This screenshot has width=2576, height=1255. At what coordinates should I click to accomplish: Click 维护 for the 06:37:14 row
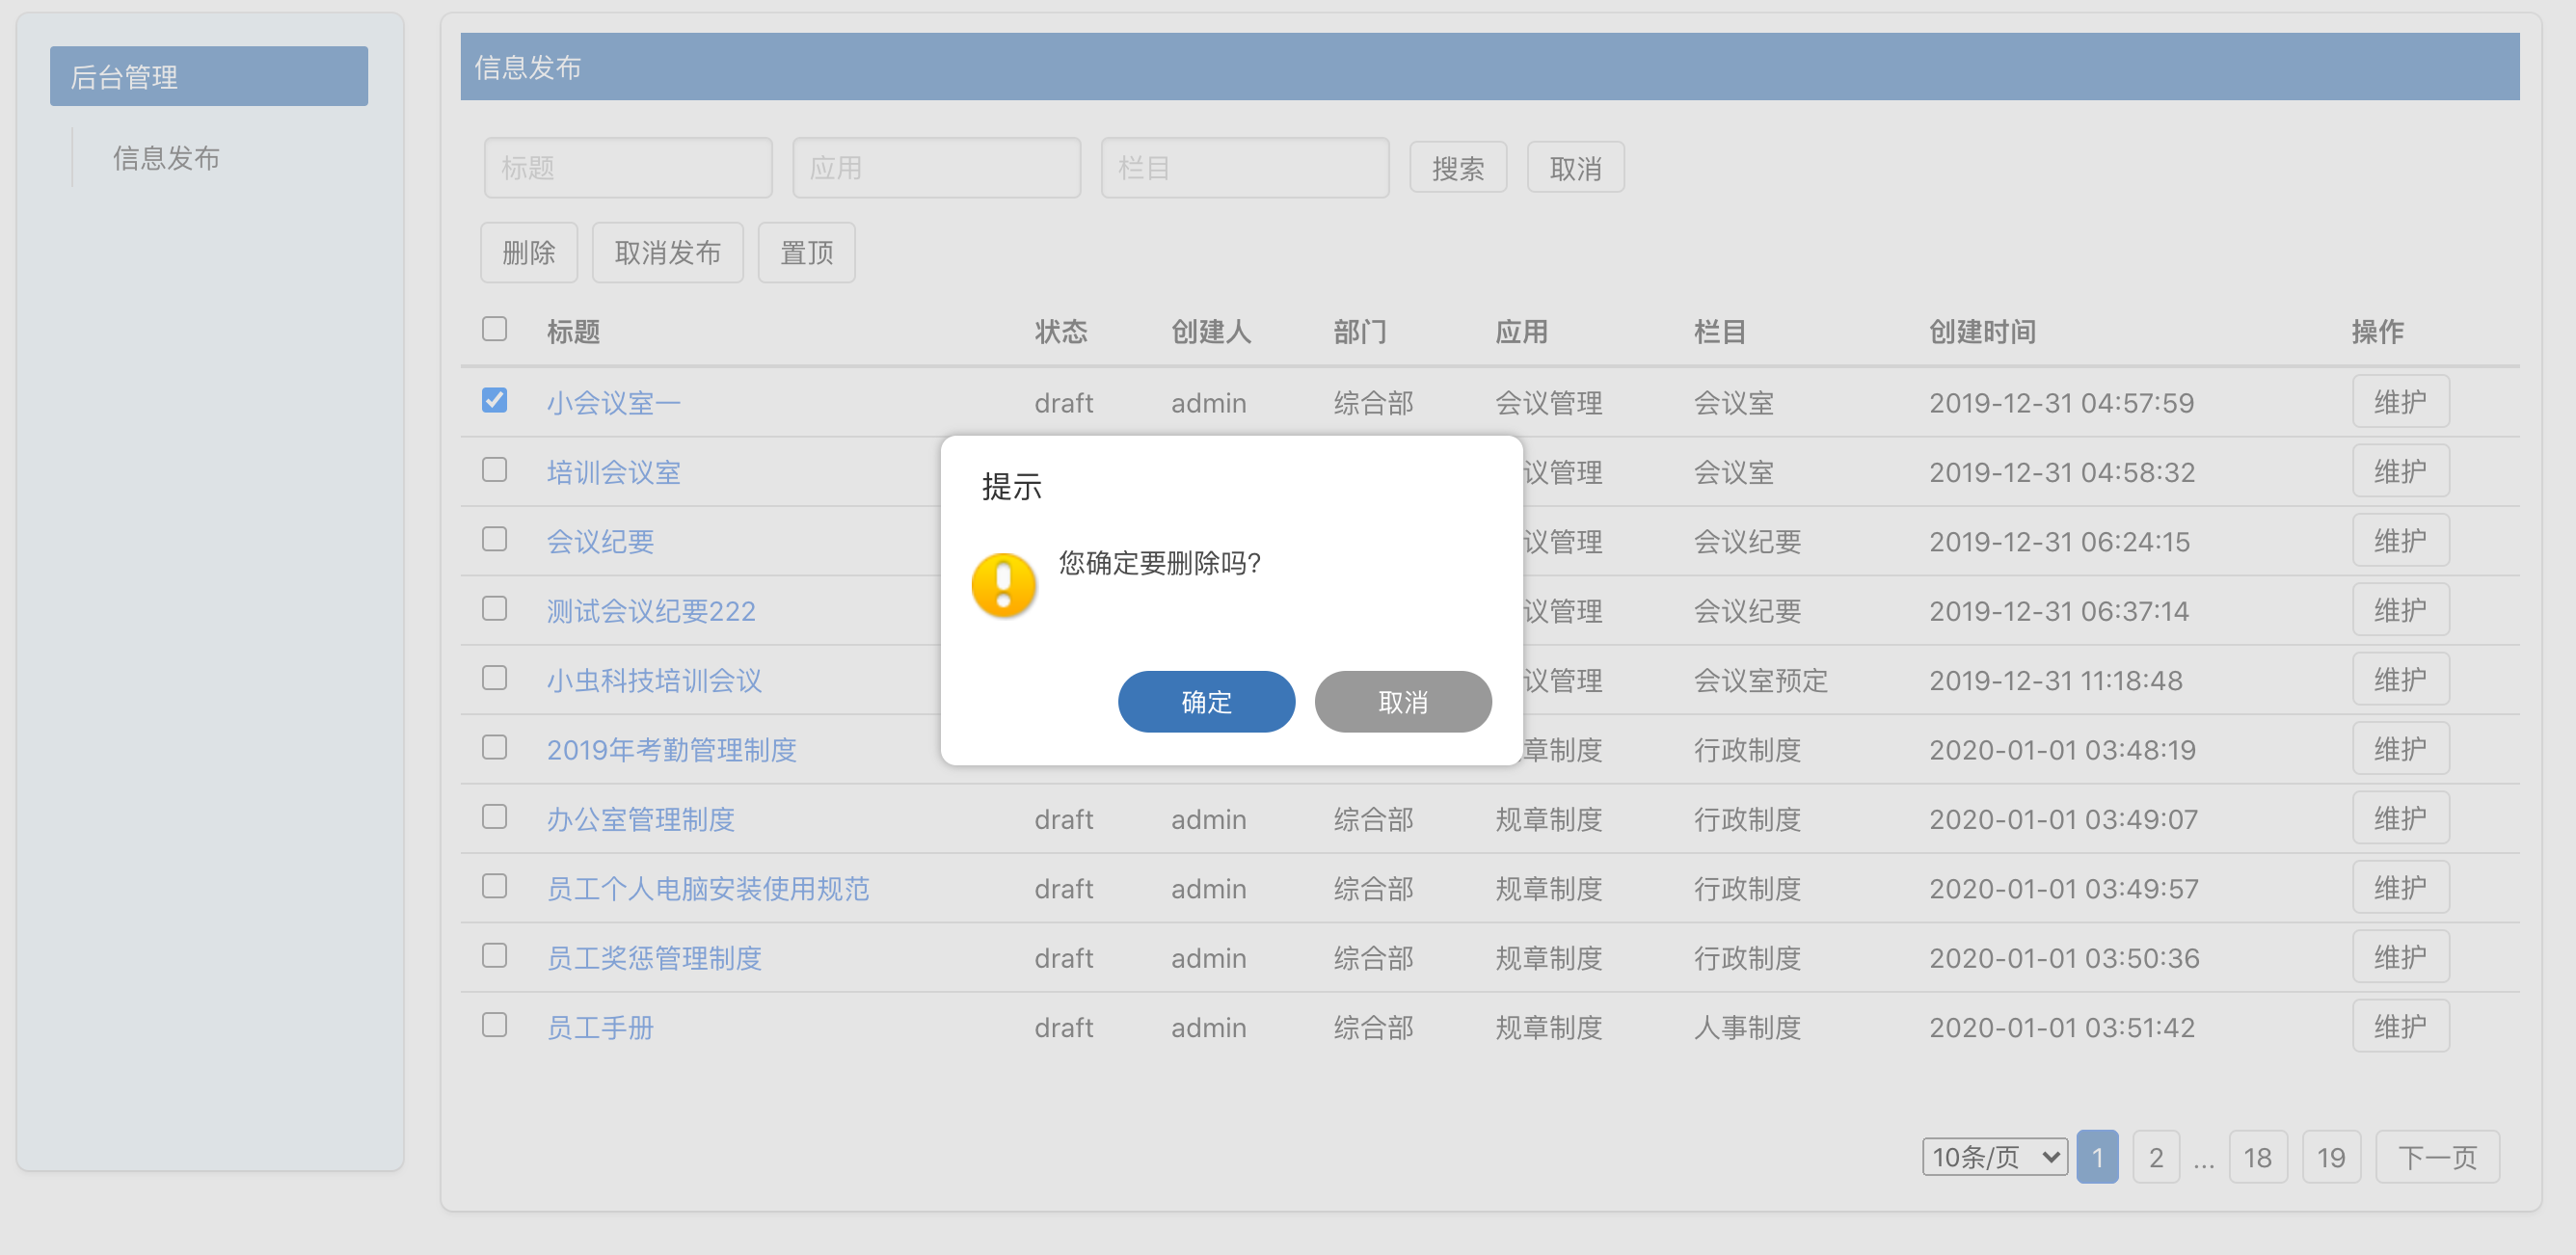2400,609
